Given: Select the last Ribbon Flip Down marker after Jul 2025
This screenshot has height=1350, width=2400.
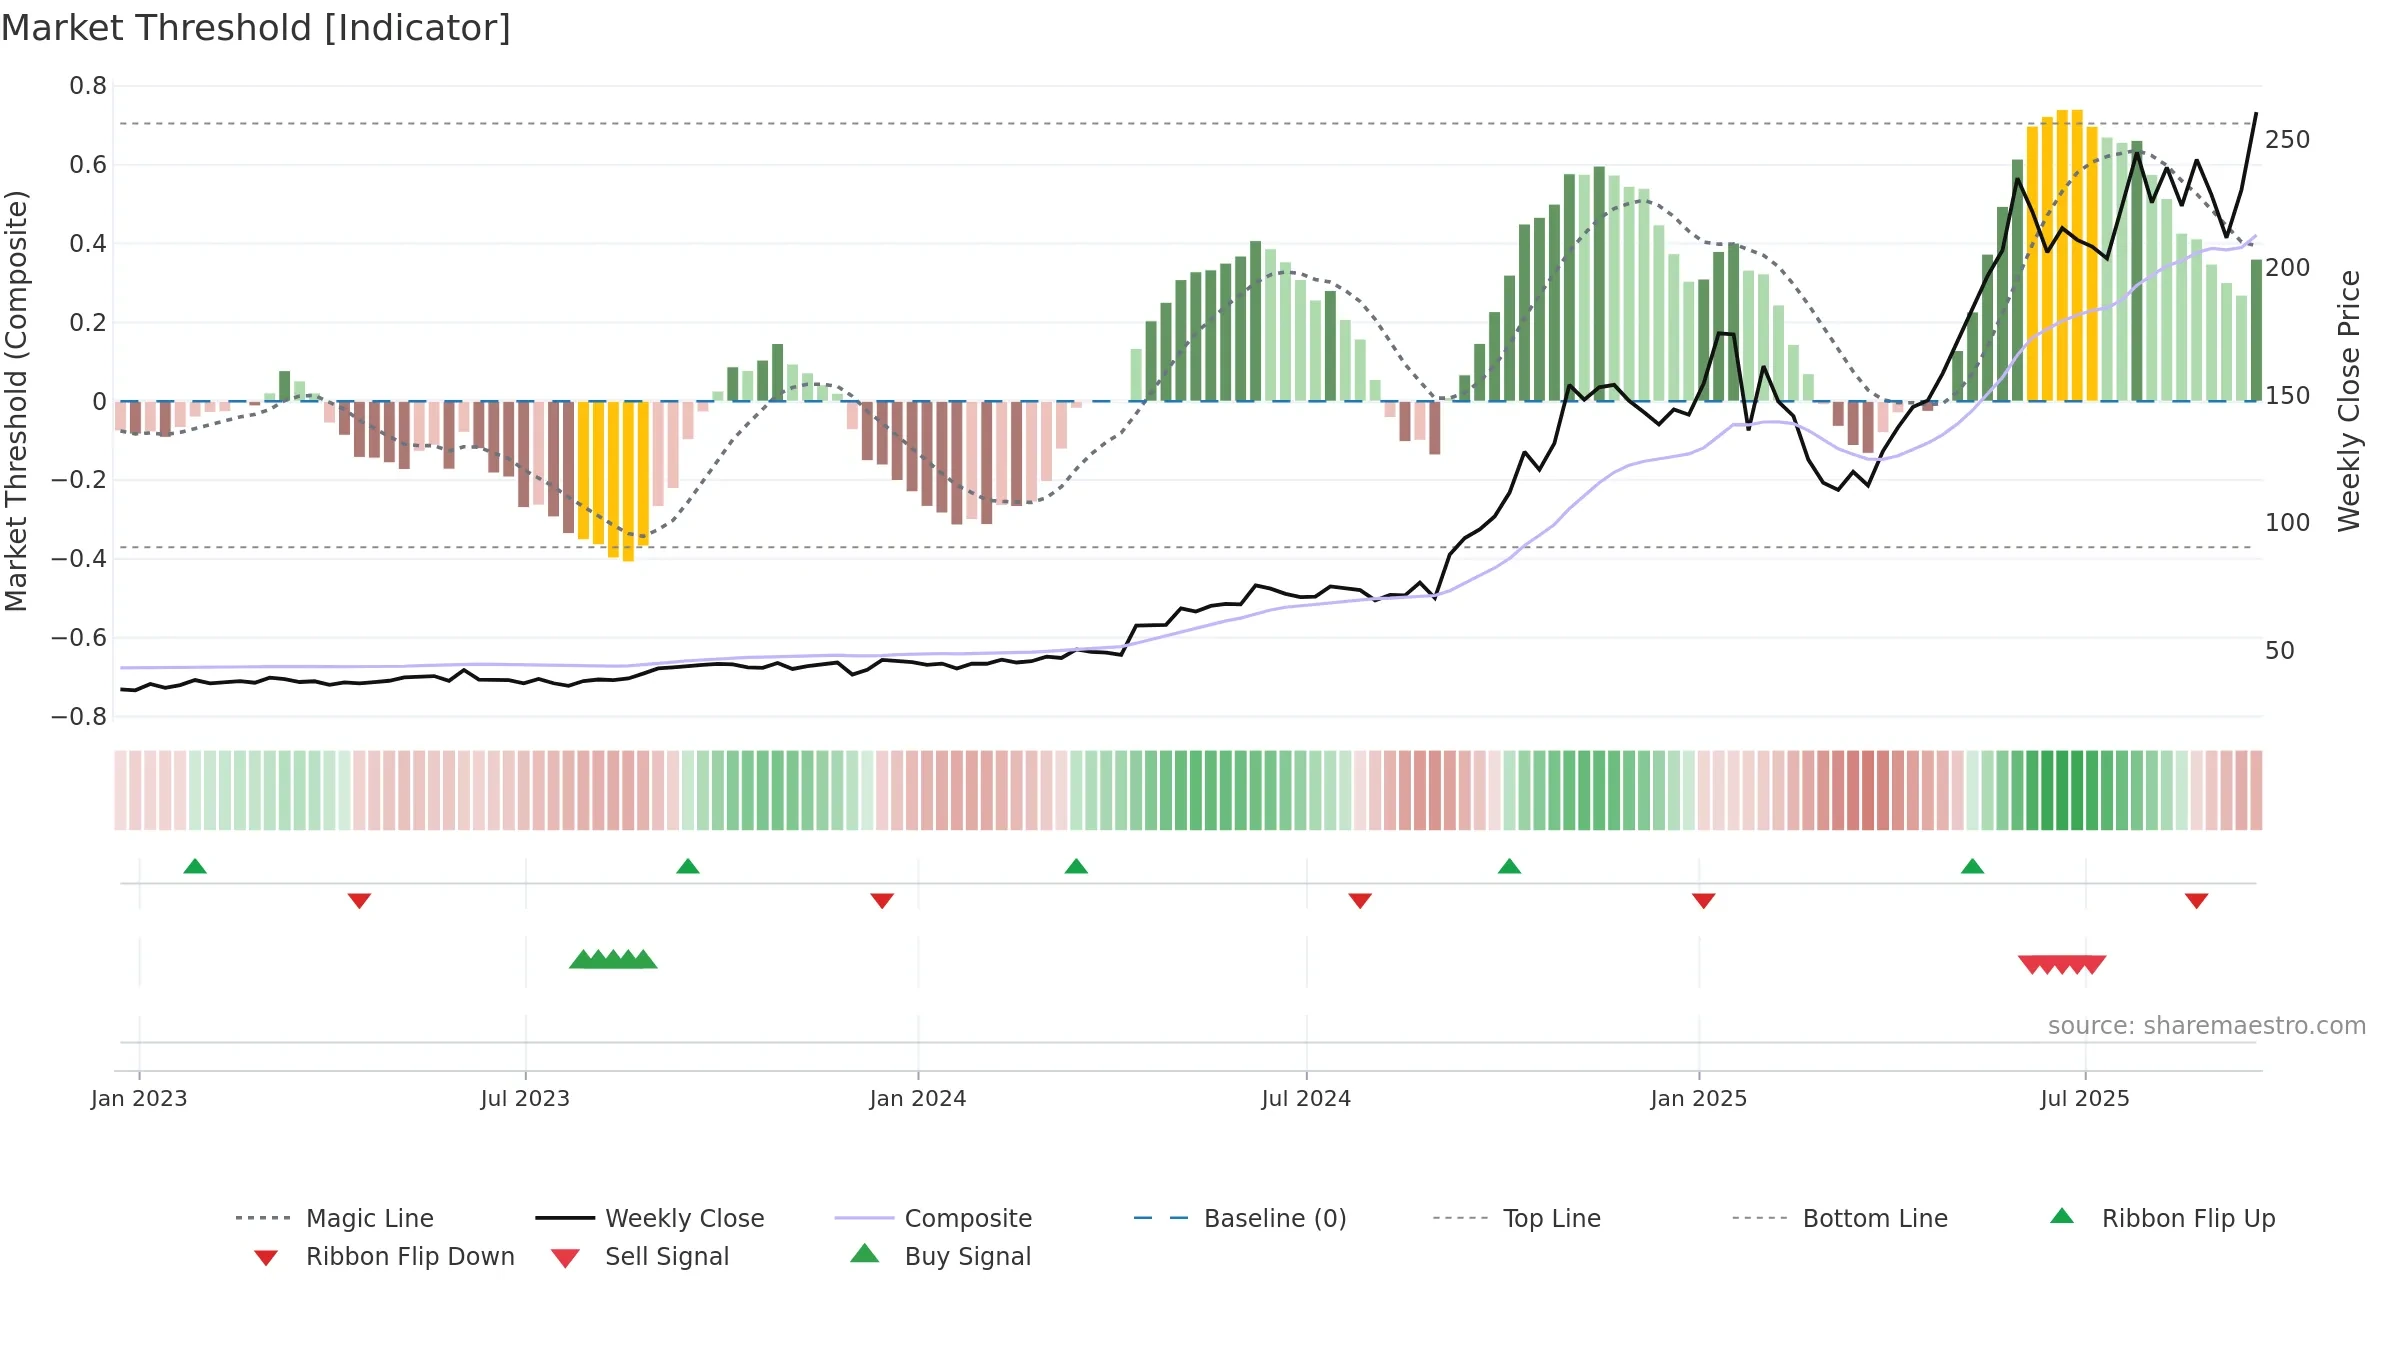Looking at the screenshot, I should coord(2197,901).
